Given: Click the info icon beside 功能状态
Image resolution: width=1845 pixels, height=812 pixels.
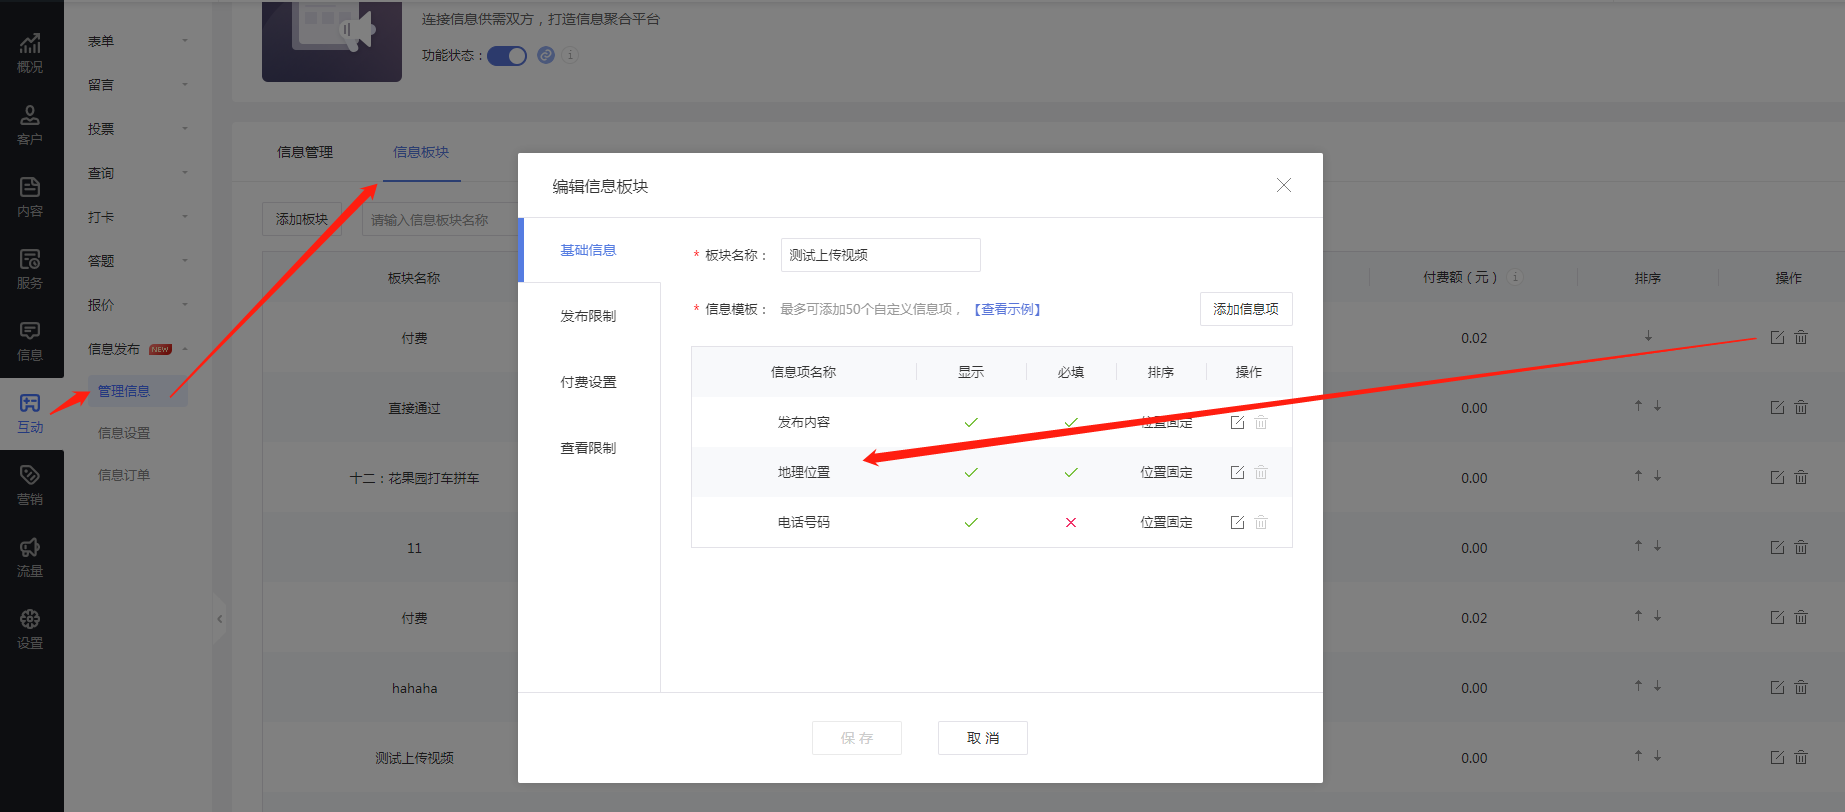Looking at the screenshot, I should [x=570, y=55].
